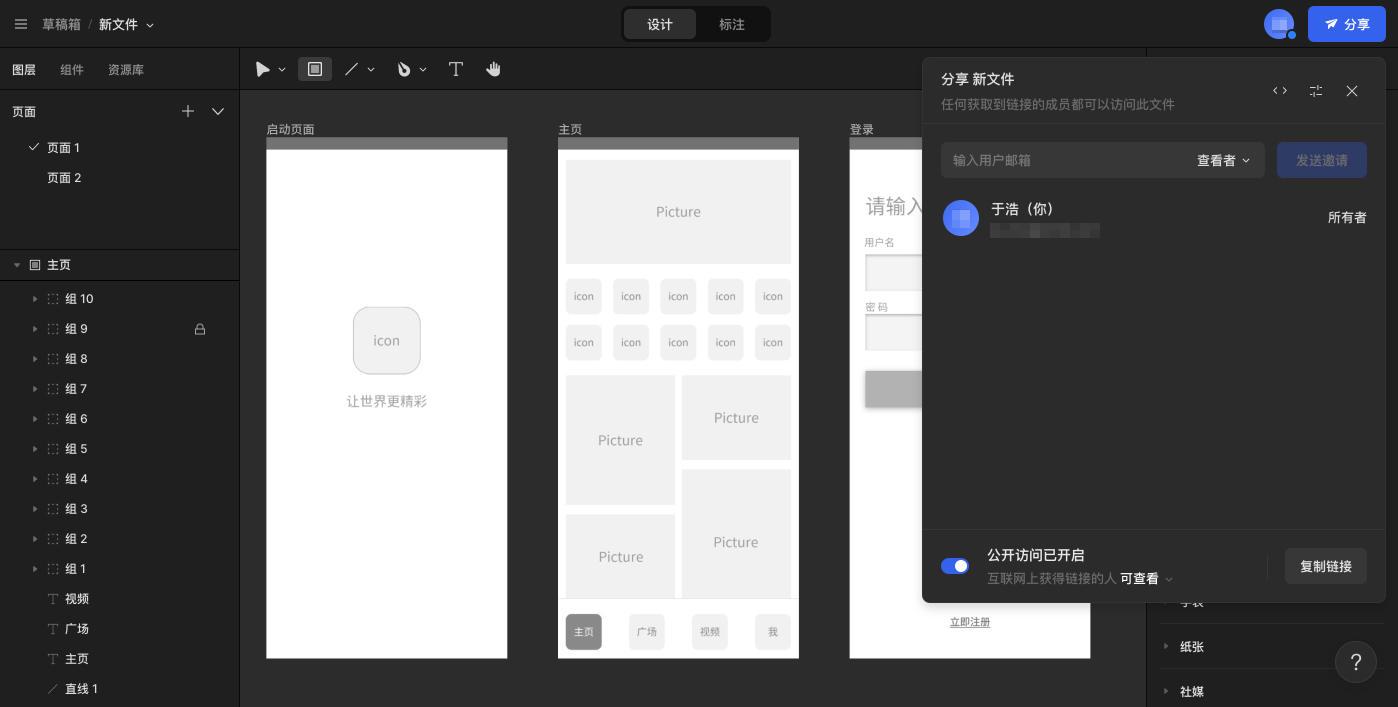
Task: Expand 组 1 layer group
Action: (35, 569)
